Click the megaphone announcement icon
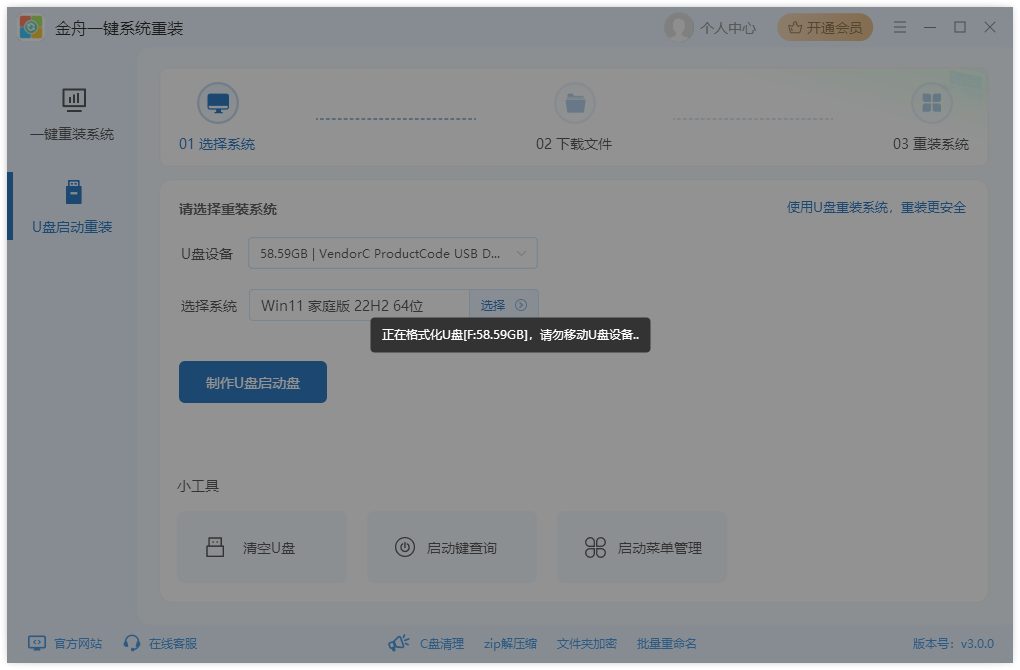1020x670 pixels. click(x=399, y=643)
